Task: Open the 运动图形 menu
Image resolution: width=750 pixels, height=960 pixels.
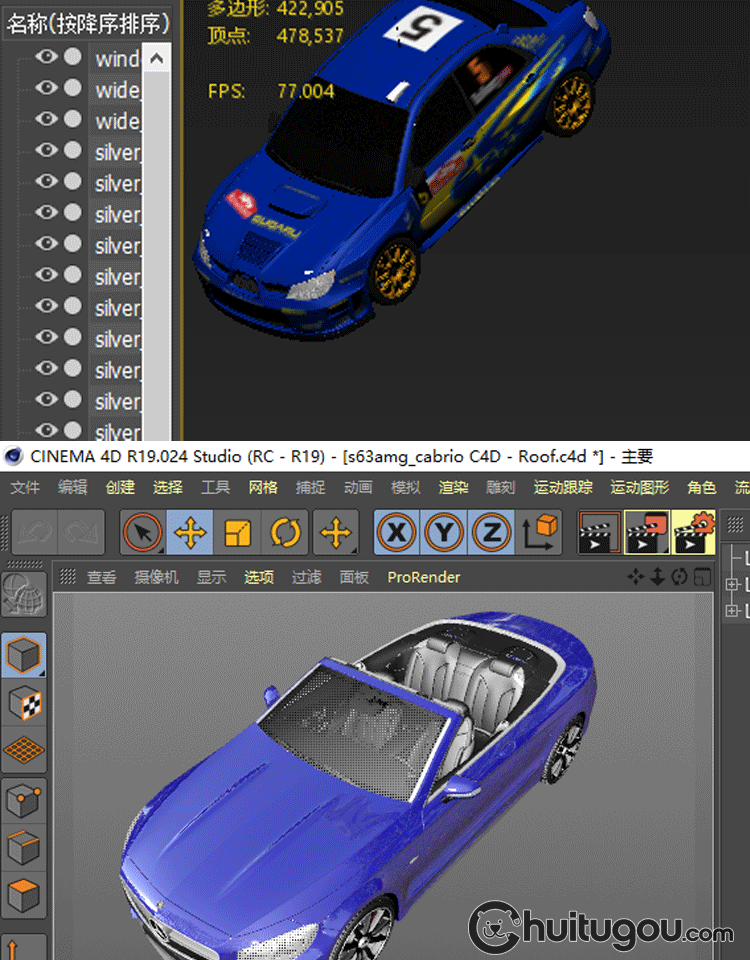Action: 639,487
